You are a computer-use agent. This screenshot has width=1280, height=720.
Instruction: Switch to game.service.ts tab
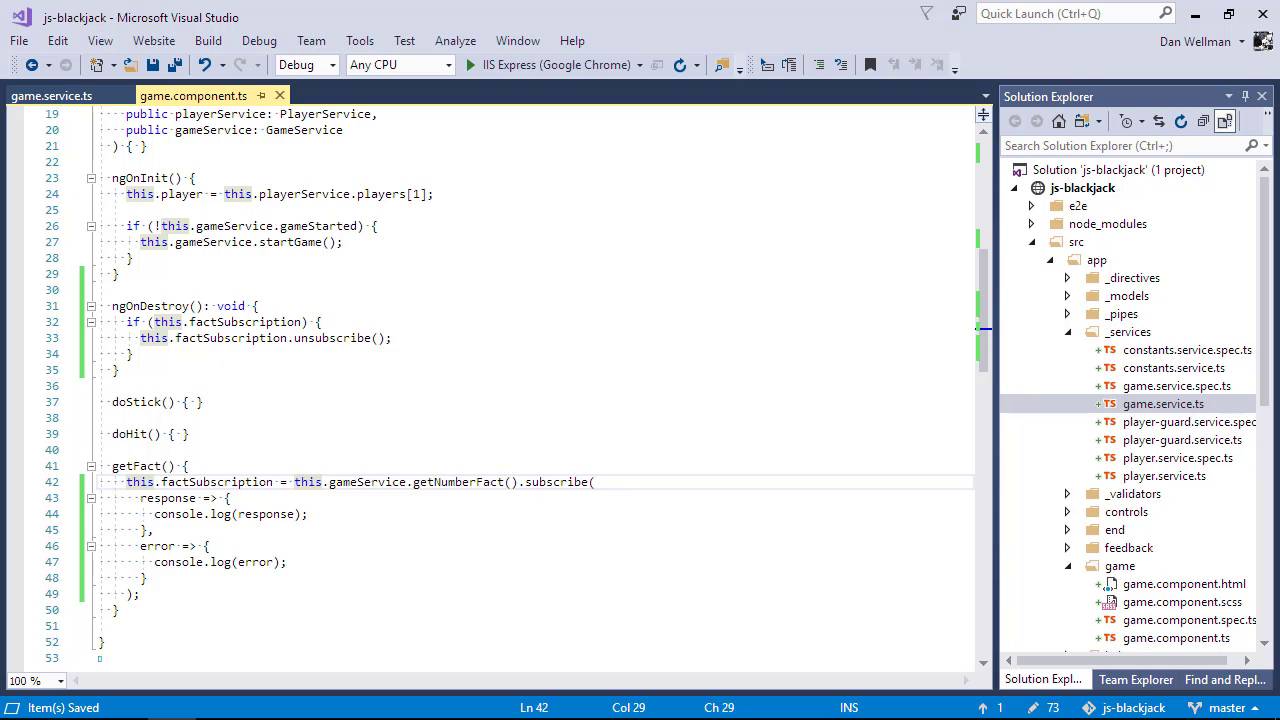coord(52,96)
